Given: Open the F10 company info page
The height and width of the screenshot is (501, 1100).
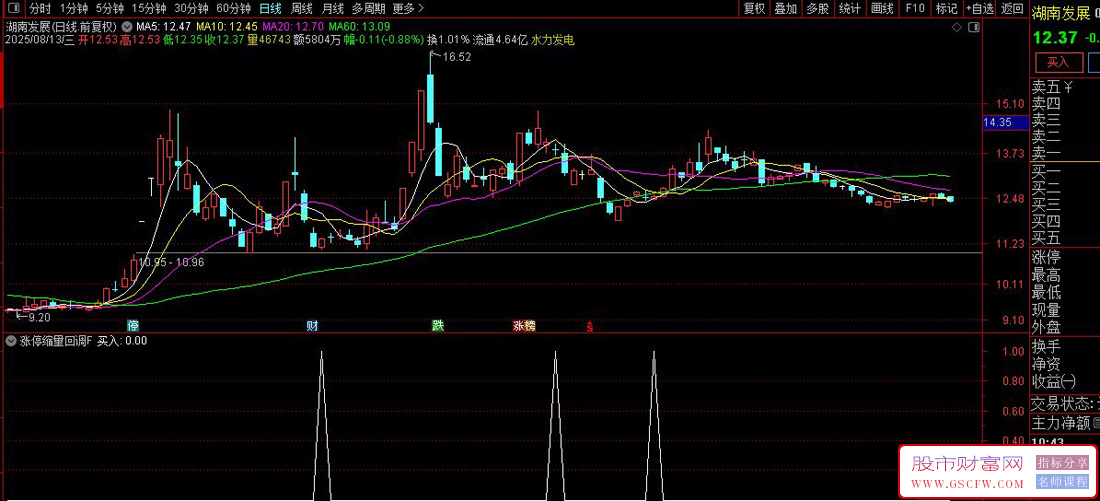Looking at the screenshot, I should 915,8.
